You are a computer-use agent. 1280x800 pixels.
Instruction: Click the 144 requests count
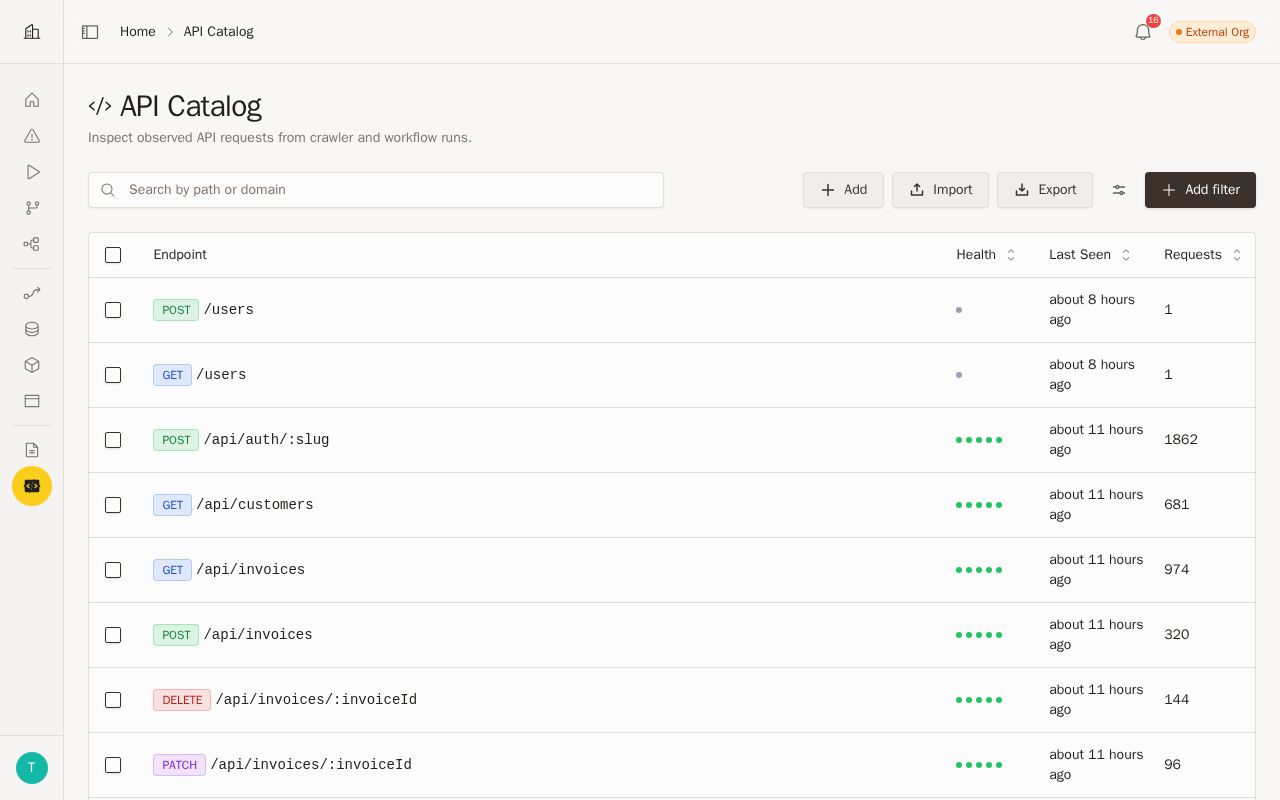[x=1177, y=700]
